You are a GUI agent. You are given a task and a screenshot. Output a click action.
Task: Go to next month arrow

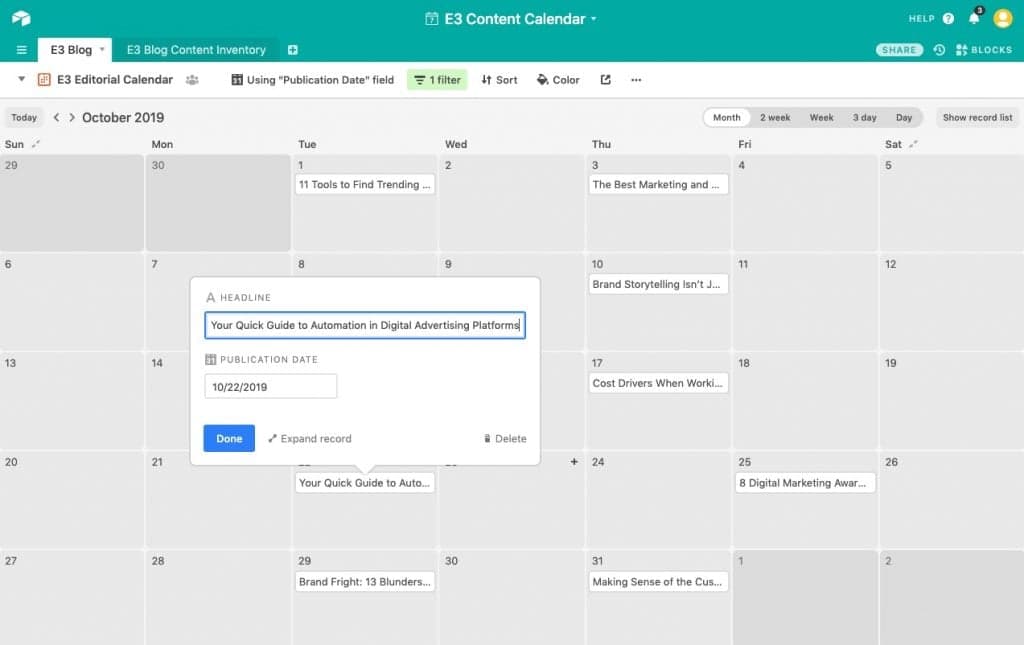(72, 118)
